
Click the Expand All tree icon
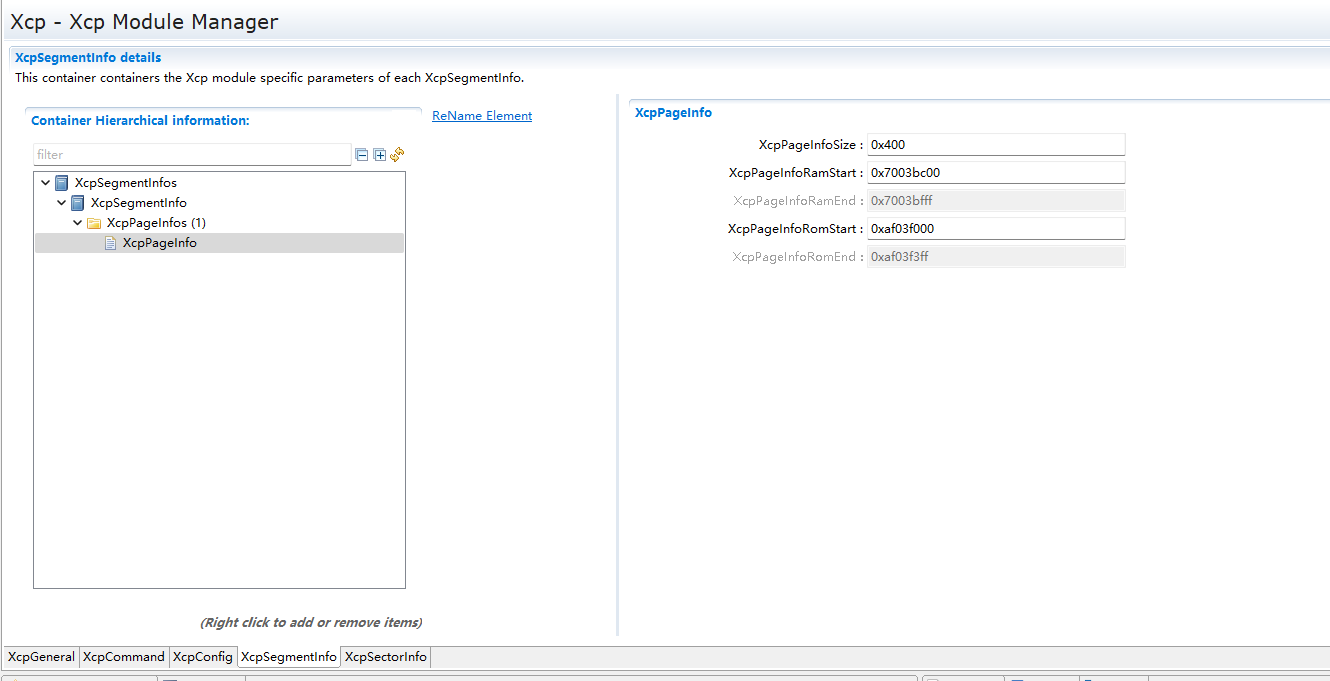[379, 155]
